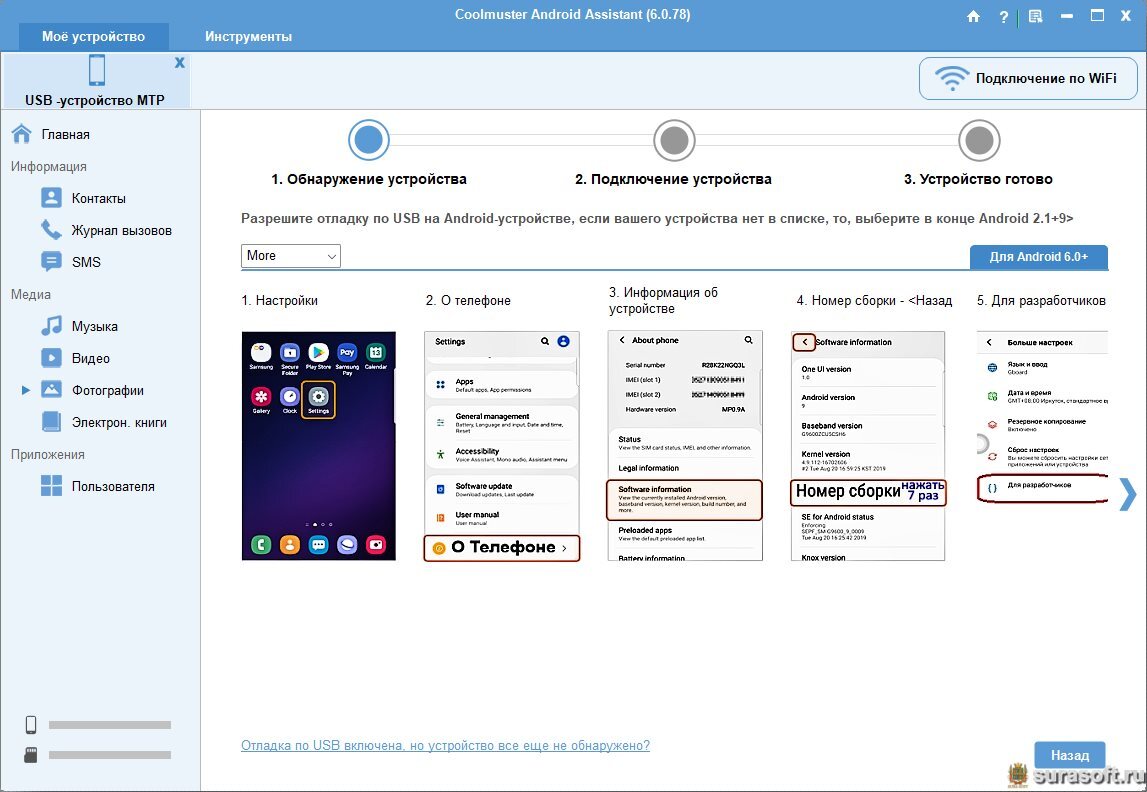Click the phone storage progress bar
This screenshot has height=792, width=1147.
tap(110, 725)
